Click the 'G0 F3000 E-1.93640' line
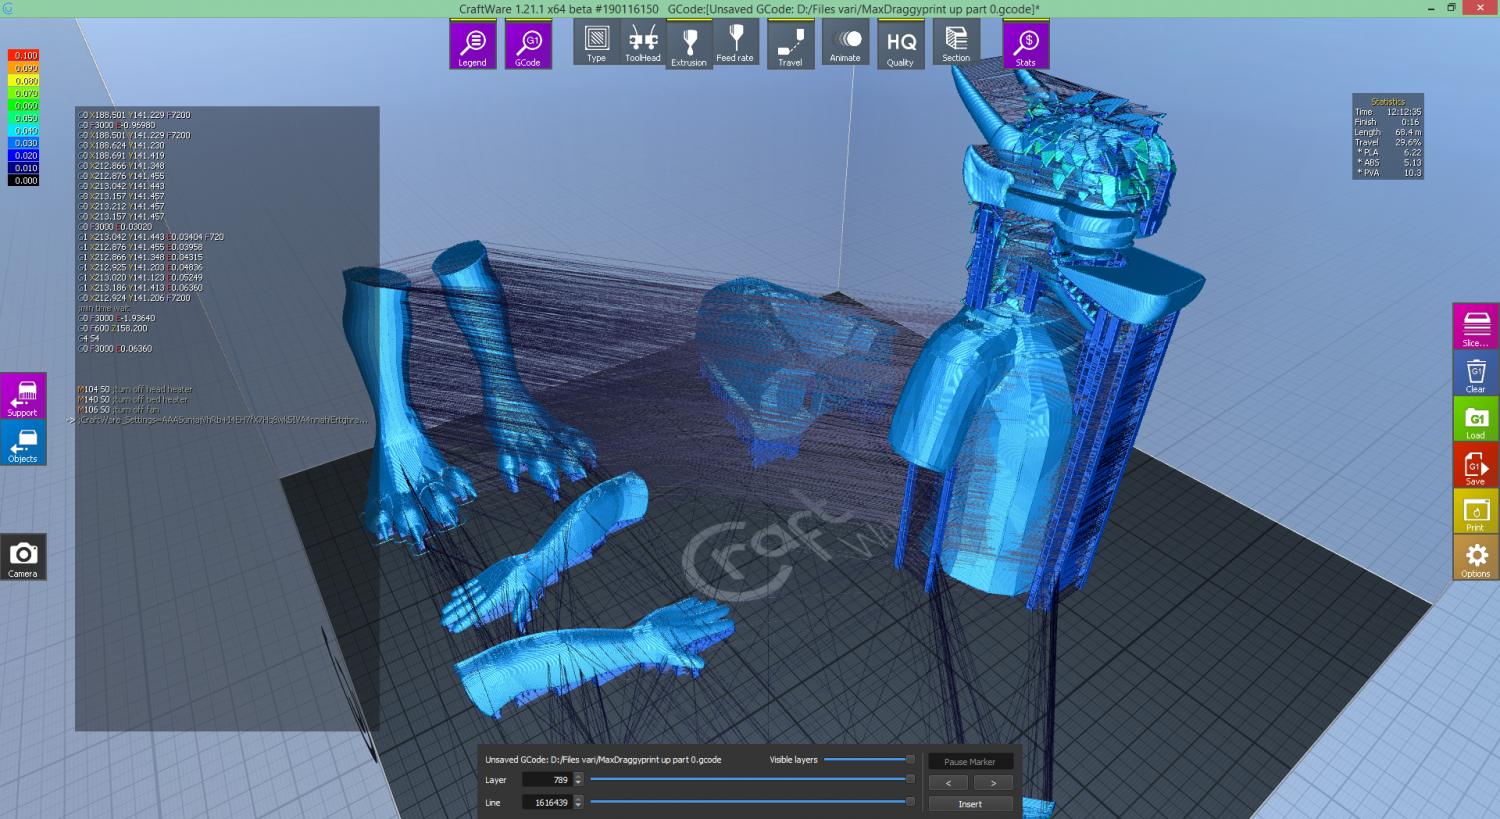1500x819 pixels. tap(117, 318)
